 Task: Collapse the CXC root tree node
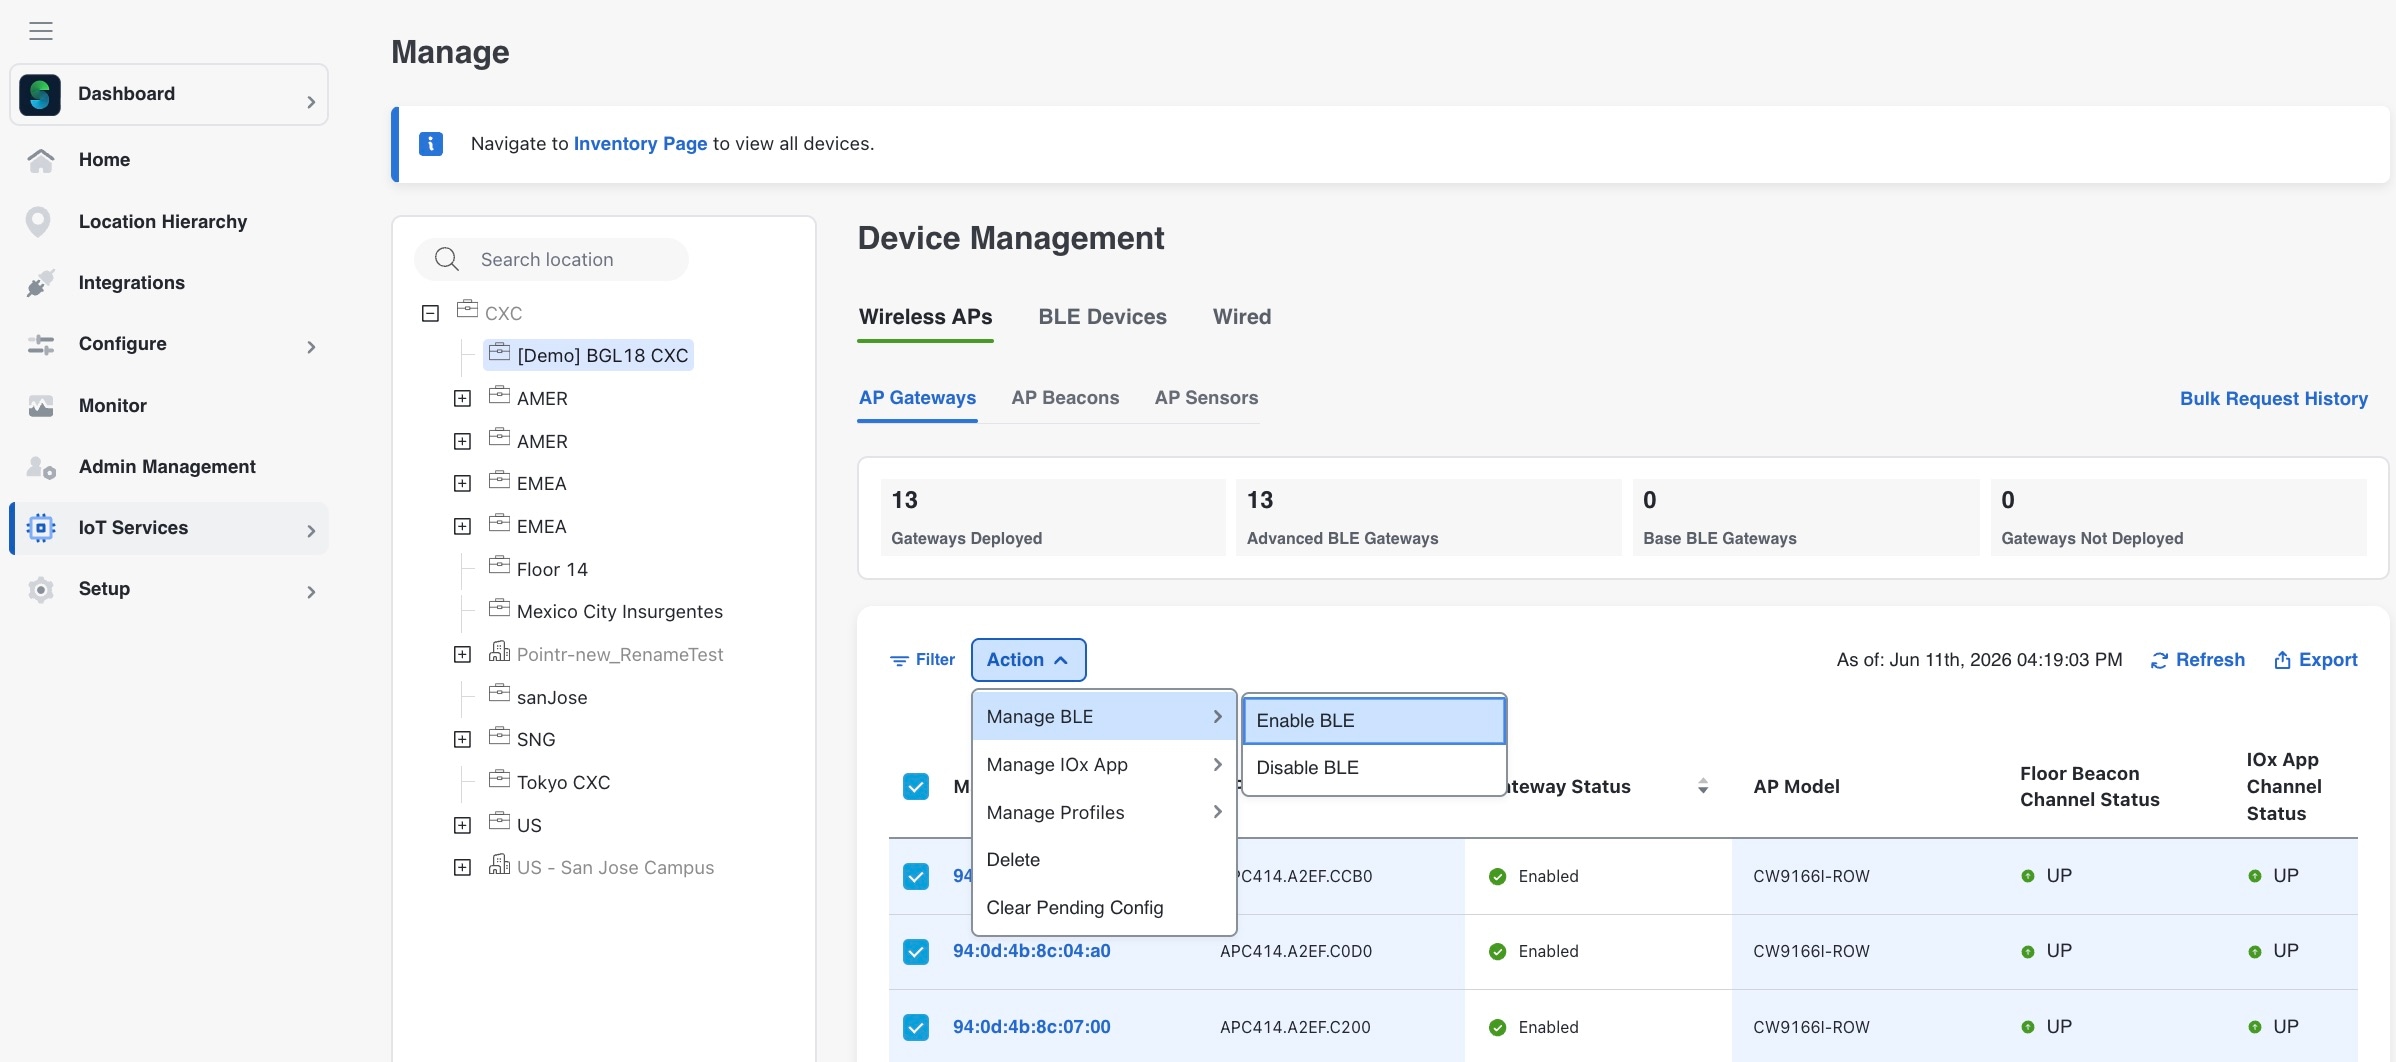click(431, 314)
